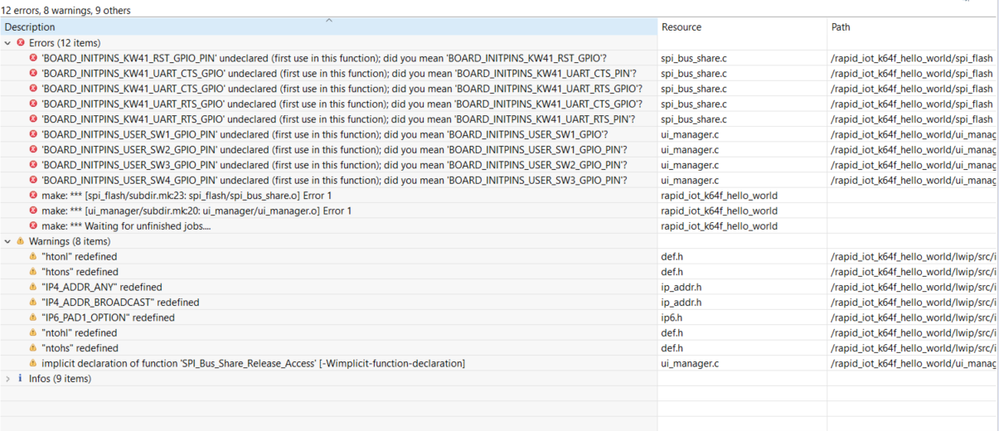Collapse the Warnings (8 items) group
The image size is (999, 431).
click(x=8, y=242)
